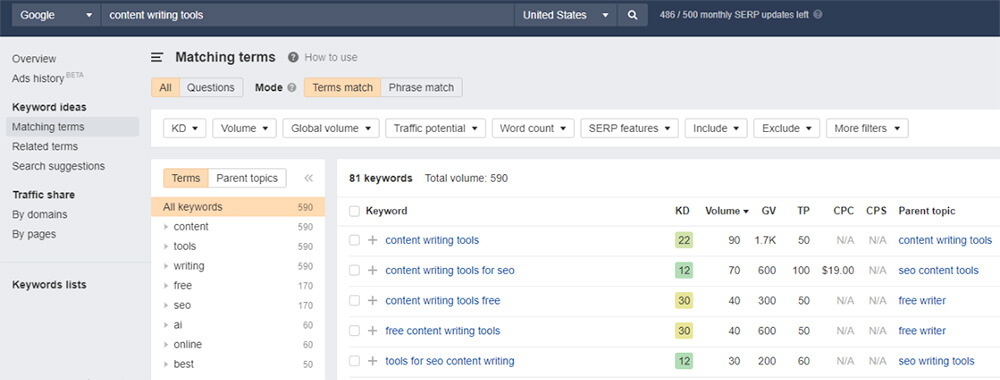Image resolution: width=1000 pixels, height=380 pixels.
Task: Open parent topic 'seo writing tools'
Action: [936, 361]
